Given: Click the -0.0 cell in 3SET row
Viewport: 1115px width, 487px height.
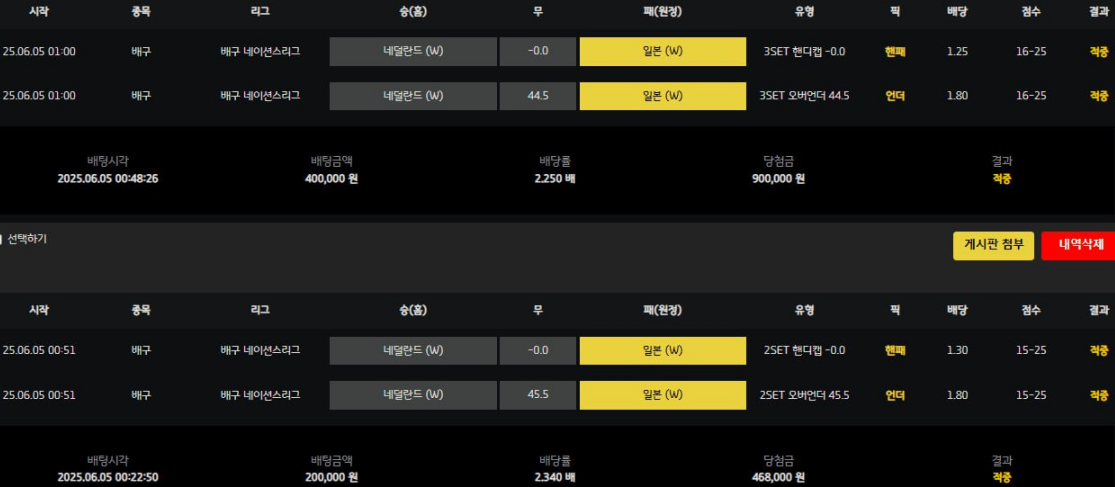Looking at the screenshot, I should point(538,52).
